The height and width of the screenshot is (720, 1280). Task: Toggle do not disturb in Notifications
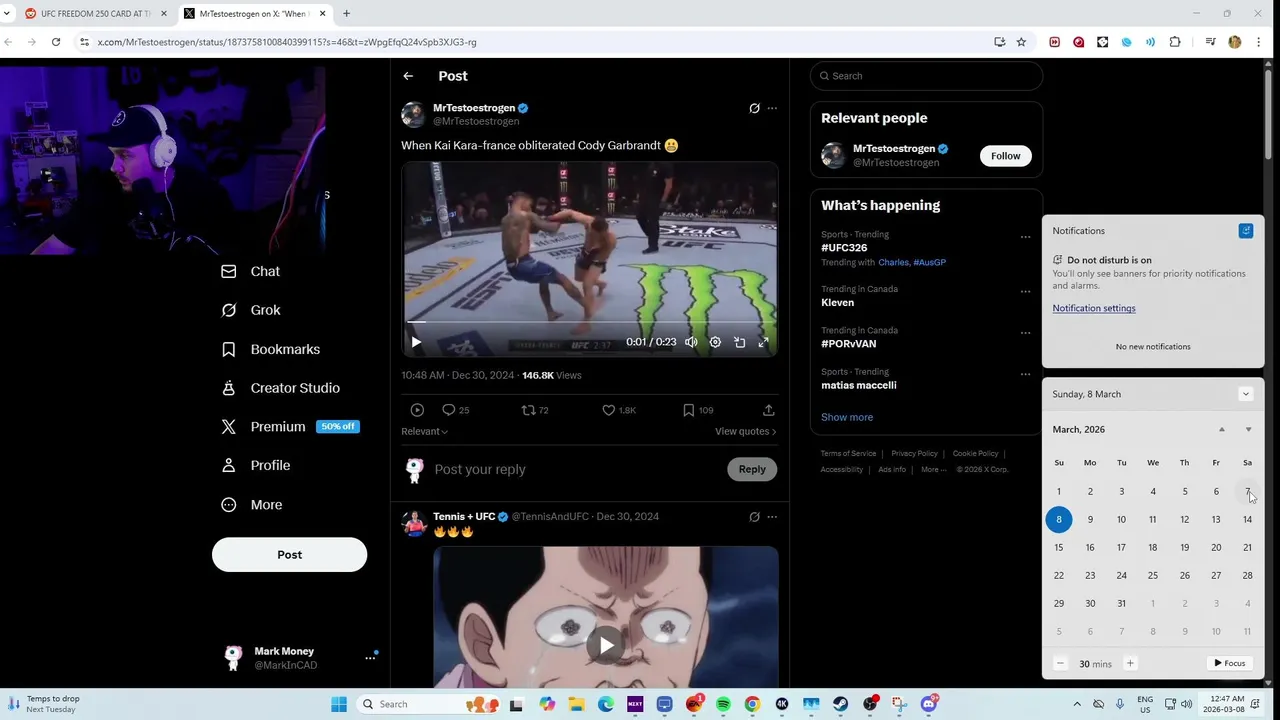point(1245,231)
